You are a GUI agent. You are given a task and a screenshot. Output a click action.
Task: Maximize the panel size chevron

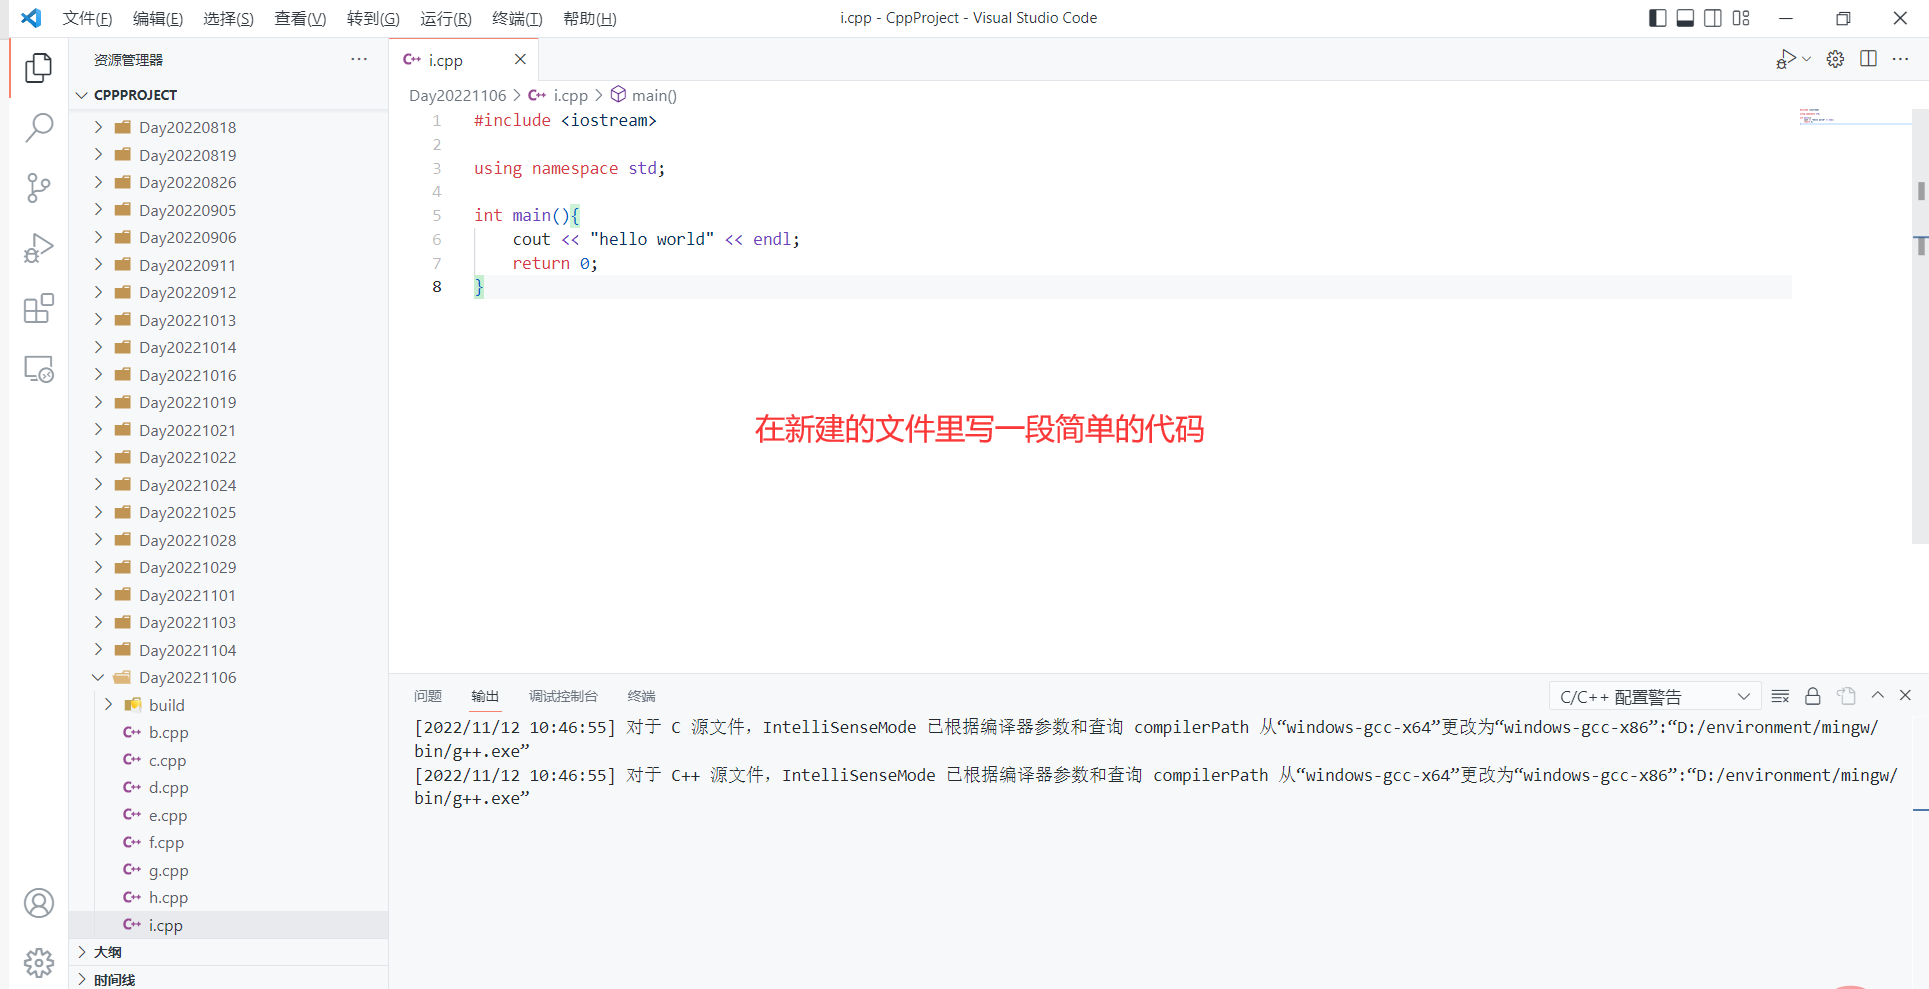[x=1877, y=695]
